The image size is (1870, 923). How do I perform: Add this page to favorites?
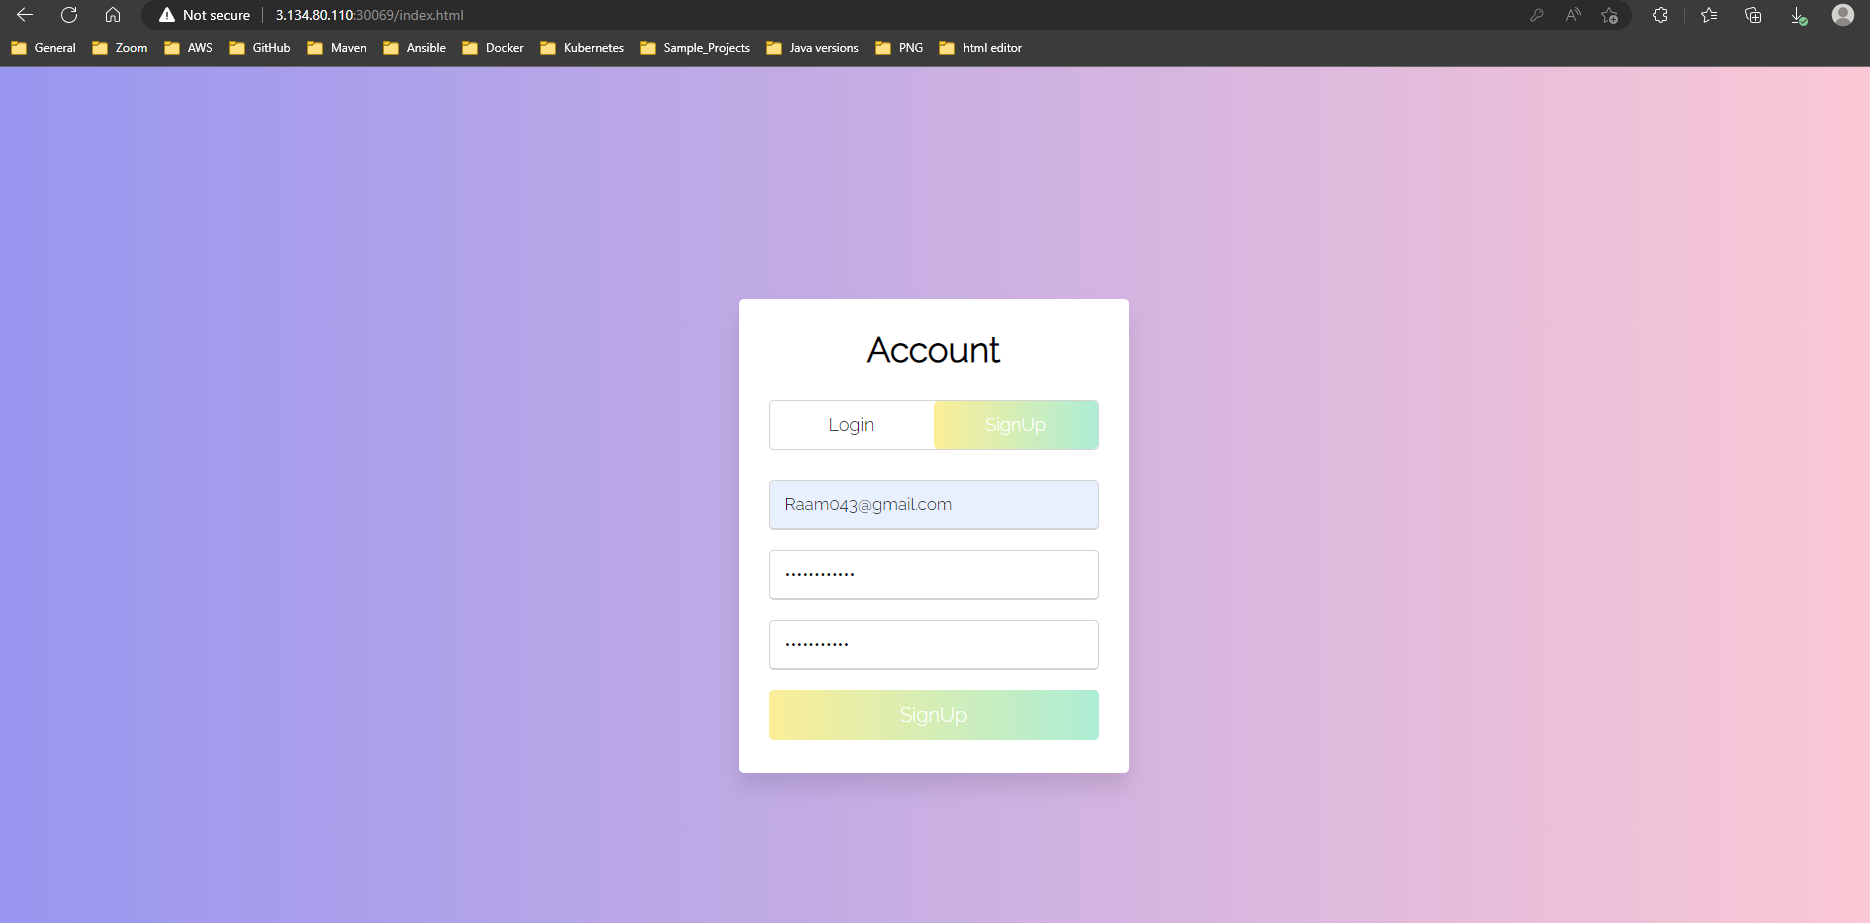1610,15
